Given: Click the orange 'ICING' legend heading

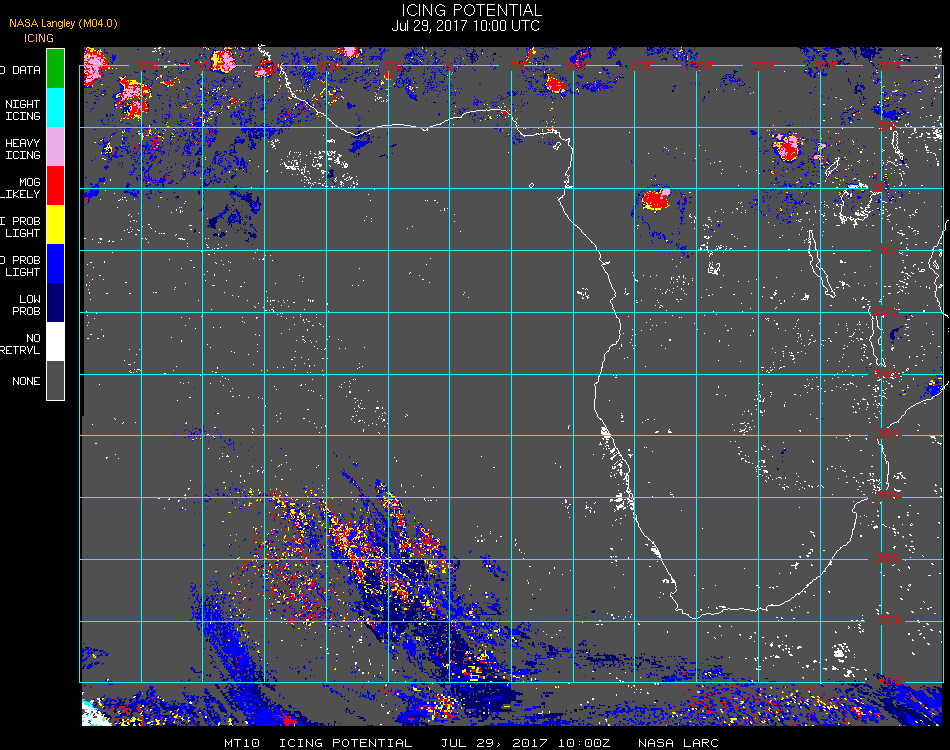Looking at the screenshot, I should point(39,38).
